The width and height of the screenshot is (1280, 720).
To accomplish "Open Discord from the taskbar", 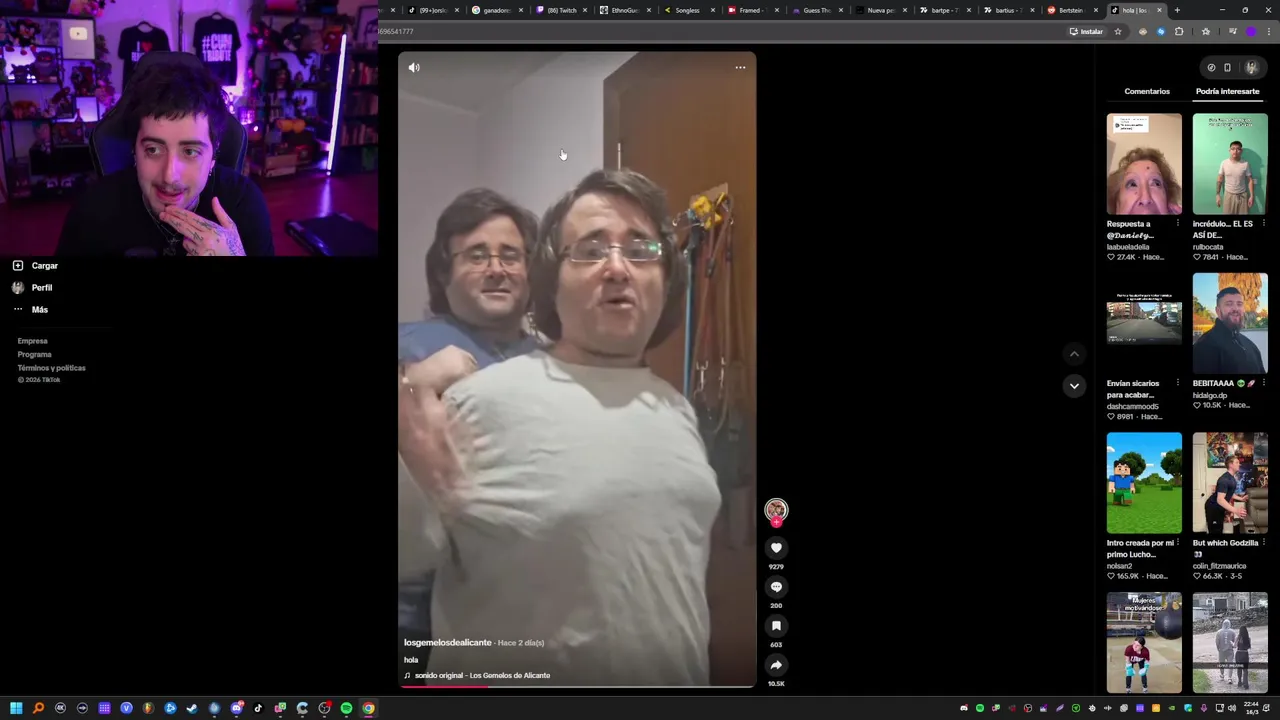I will [236, 708].
